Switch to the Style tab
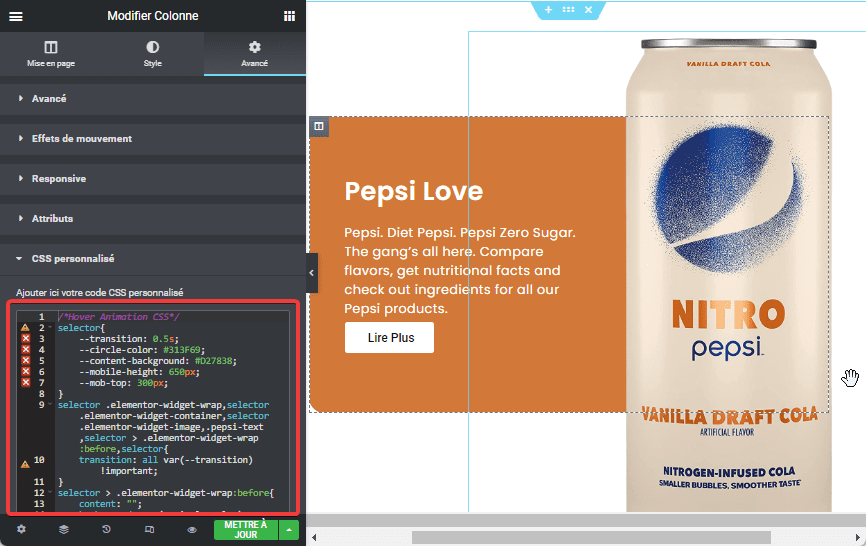866x546 pixels. click(152, 54)
